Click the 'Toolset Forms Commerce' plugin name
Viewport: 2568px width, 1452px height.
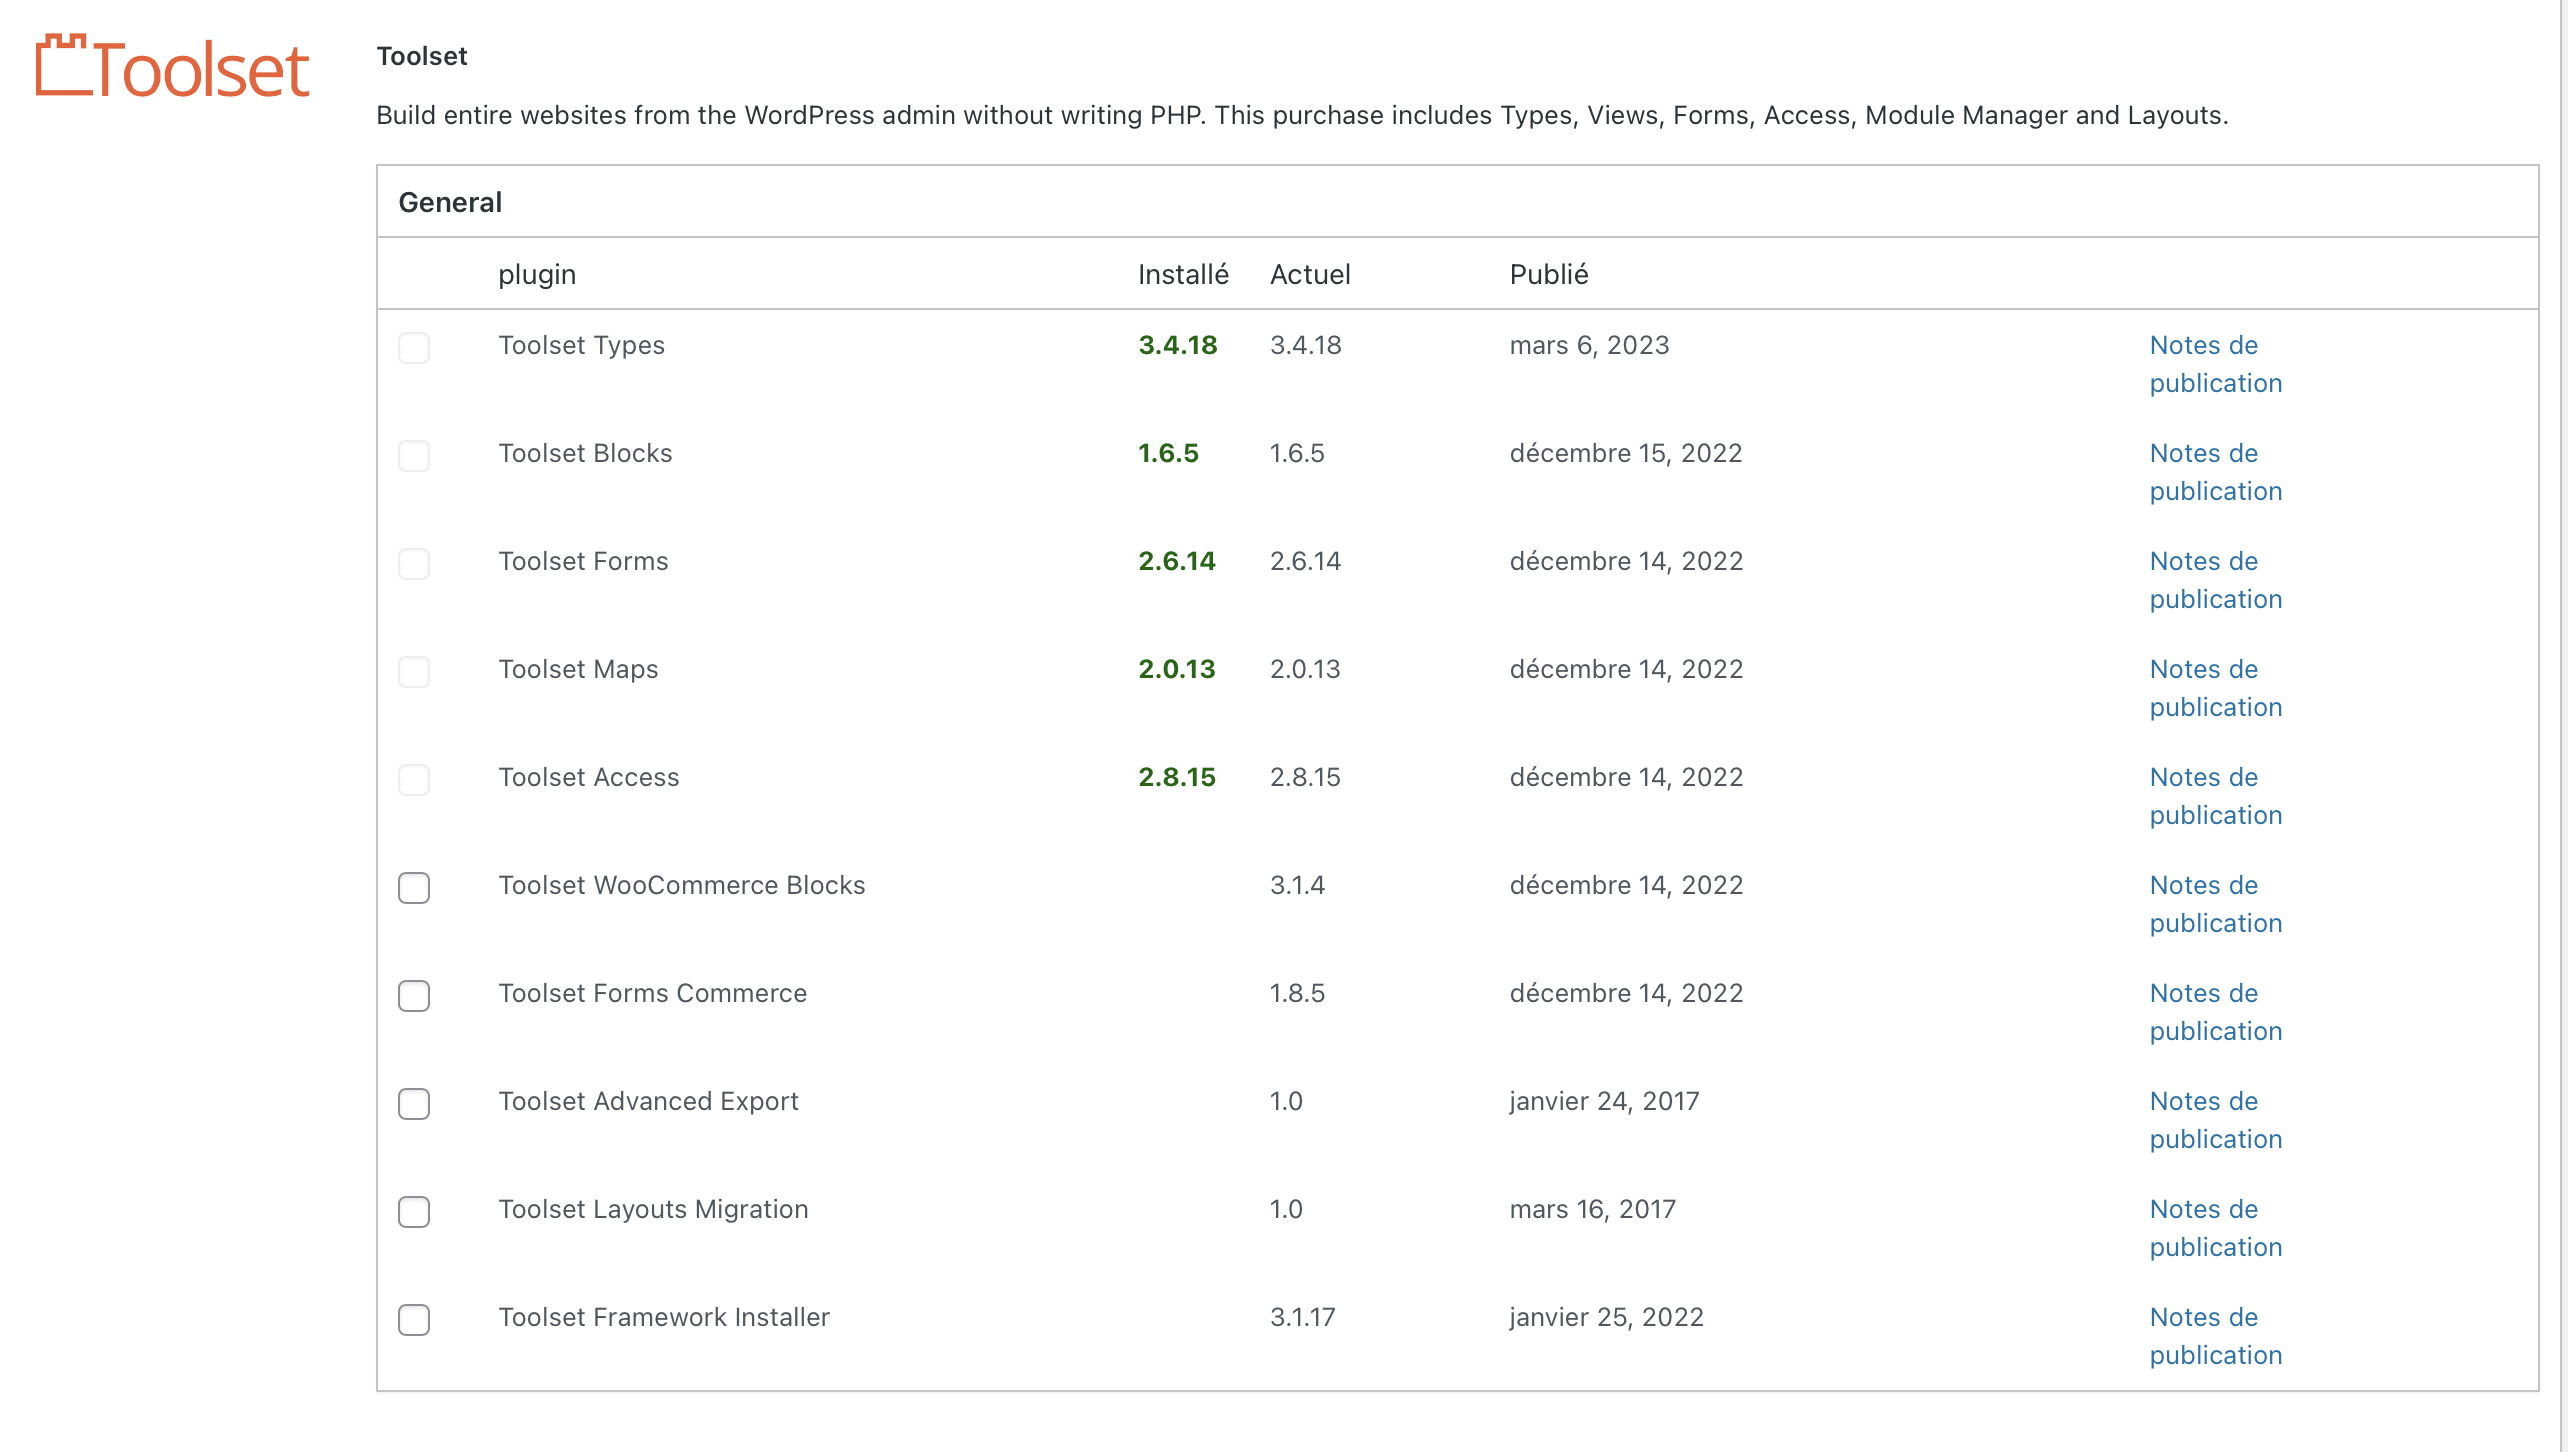point(652,993)
